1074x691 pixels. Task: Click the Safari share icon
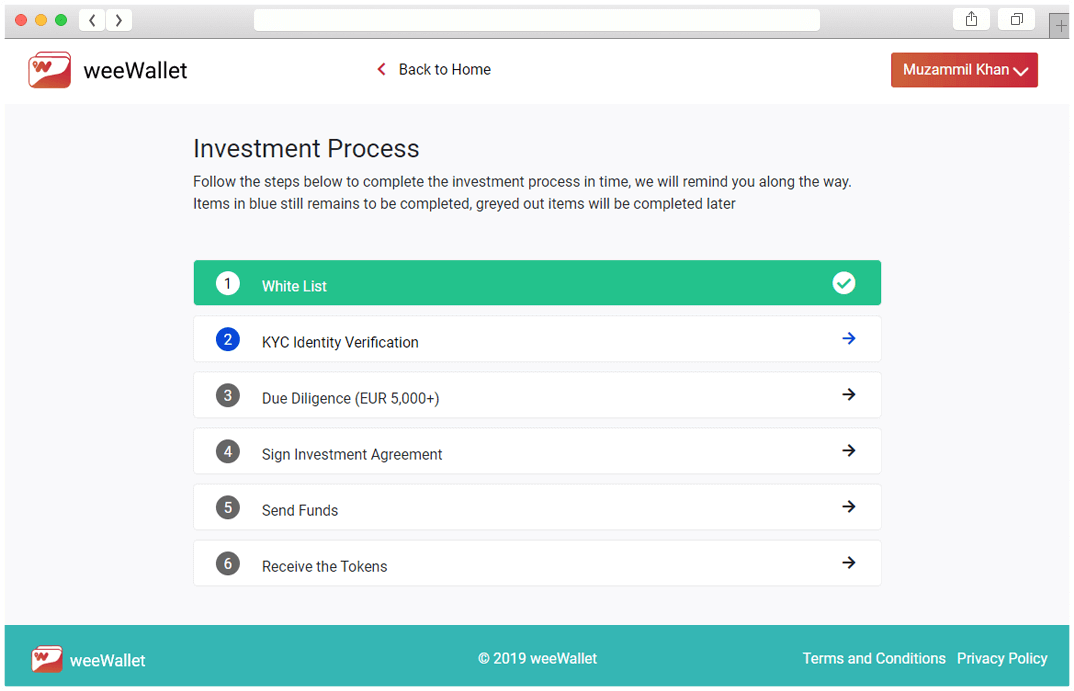tap(970, 20)
